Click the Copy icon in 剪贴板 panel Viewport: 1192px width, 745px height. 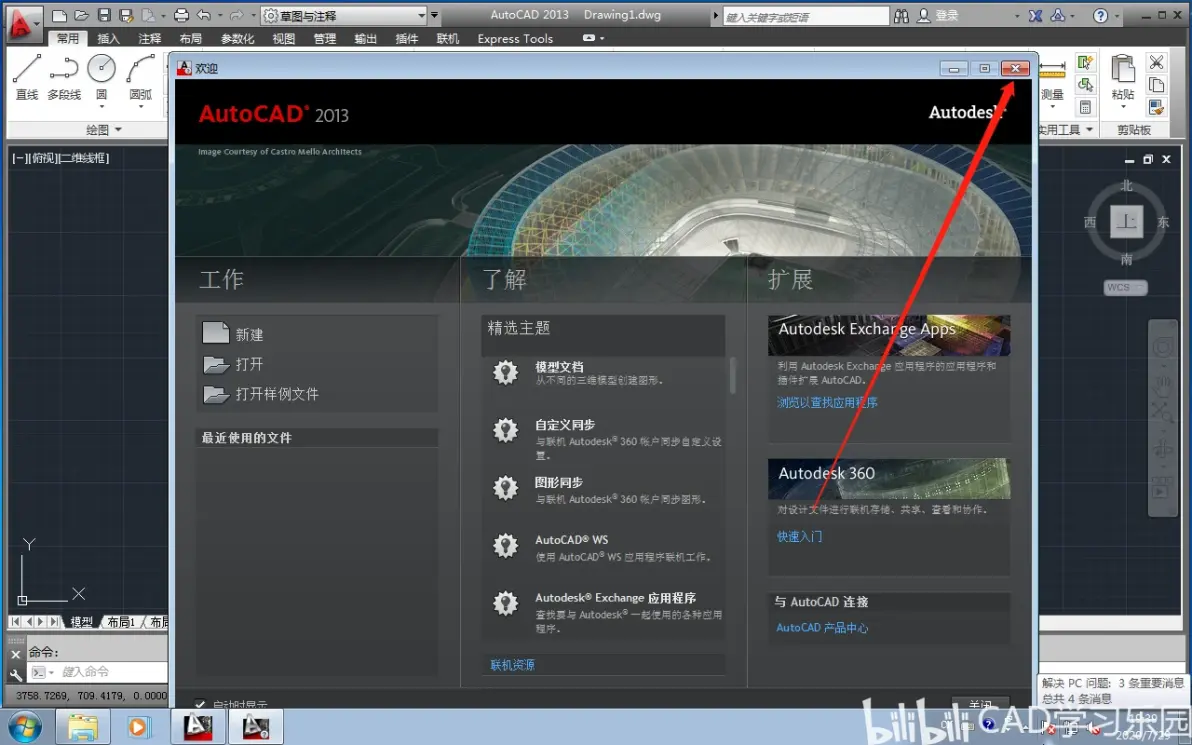point(1156,84)
